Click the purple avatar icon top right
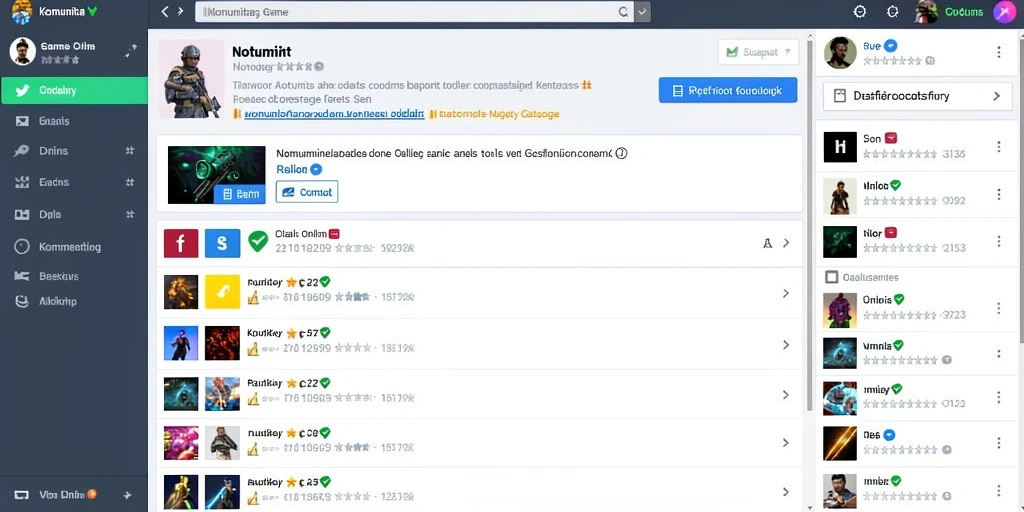Viewport: 1024px width, 512px height. (x=1004, y=12)
